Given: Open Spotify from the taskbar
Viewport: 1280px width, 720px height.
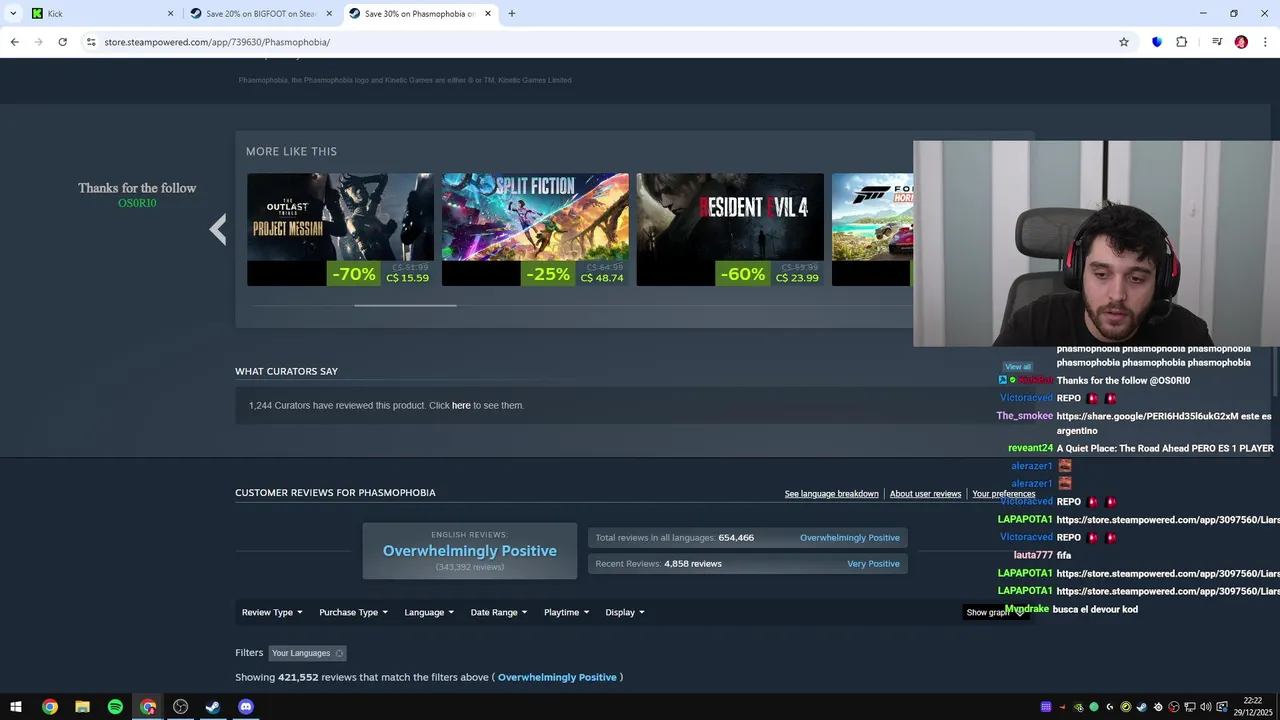Looking at the screenshot, I should pyautogui.click(x=115, y=707).
